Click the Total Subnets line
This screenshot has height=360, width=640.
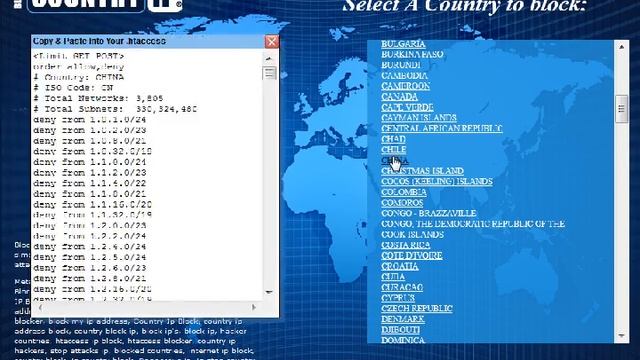tap(115, 109)
